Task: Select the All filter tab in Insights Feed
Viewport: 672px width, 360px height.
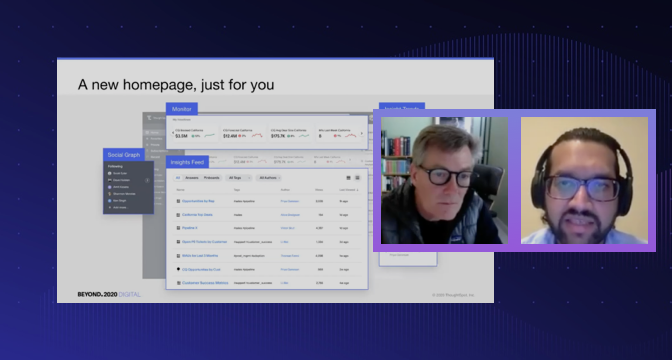Action: 178,178
